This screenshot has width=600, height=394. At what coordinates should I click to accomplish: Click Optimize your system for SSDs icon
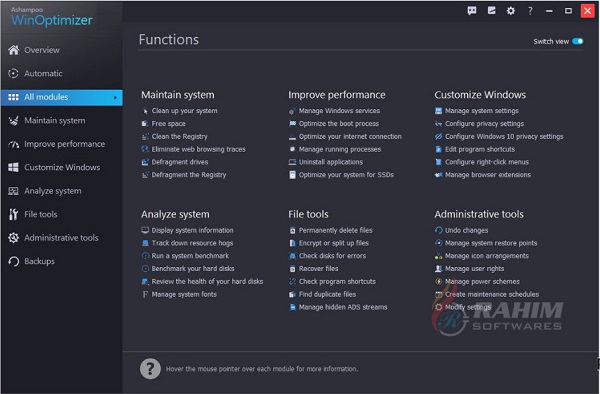[292, 175]
